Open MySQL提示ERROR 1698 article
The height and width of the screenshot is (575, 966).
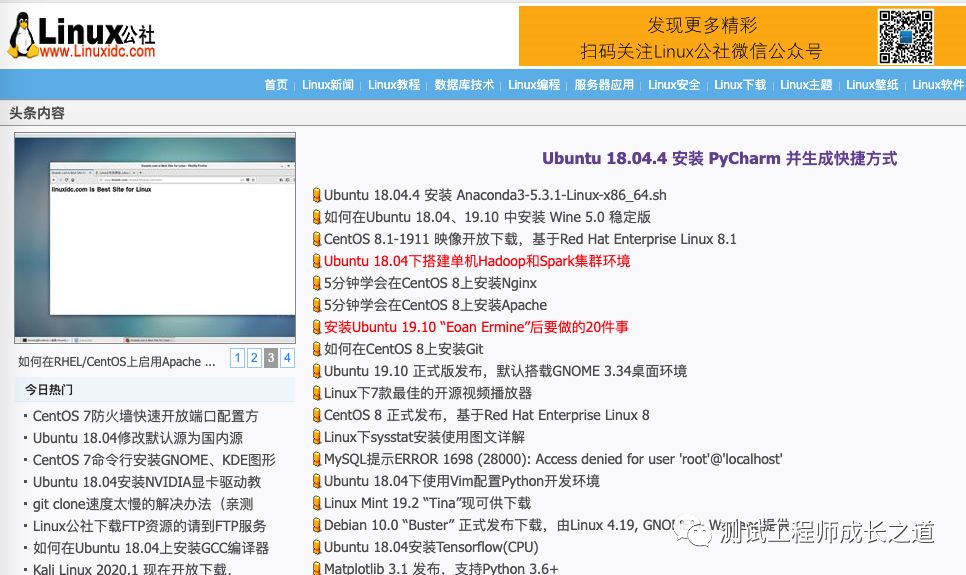tap(553, 459)
